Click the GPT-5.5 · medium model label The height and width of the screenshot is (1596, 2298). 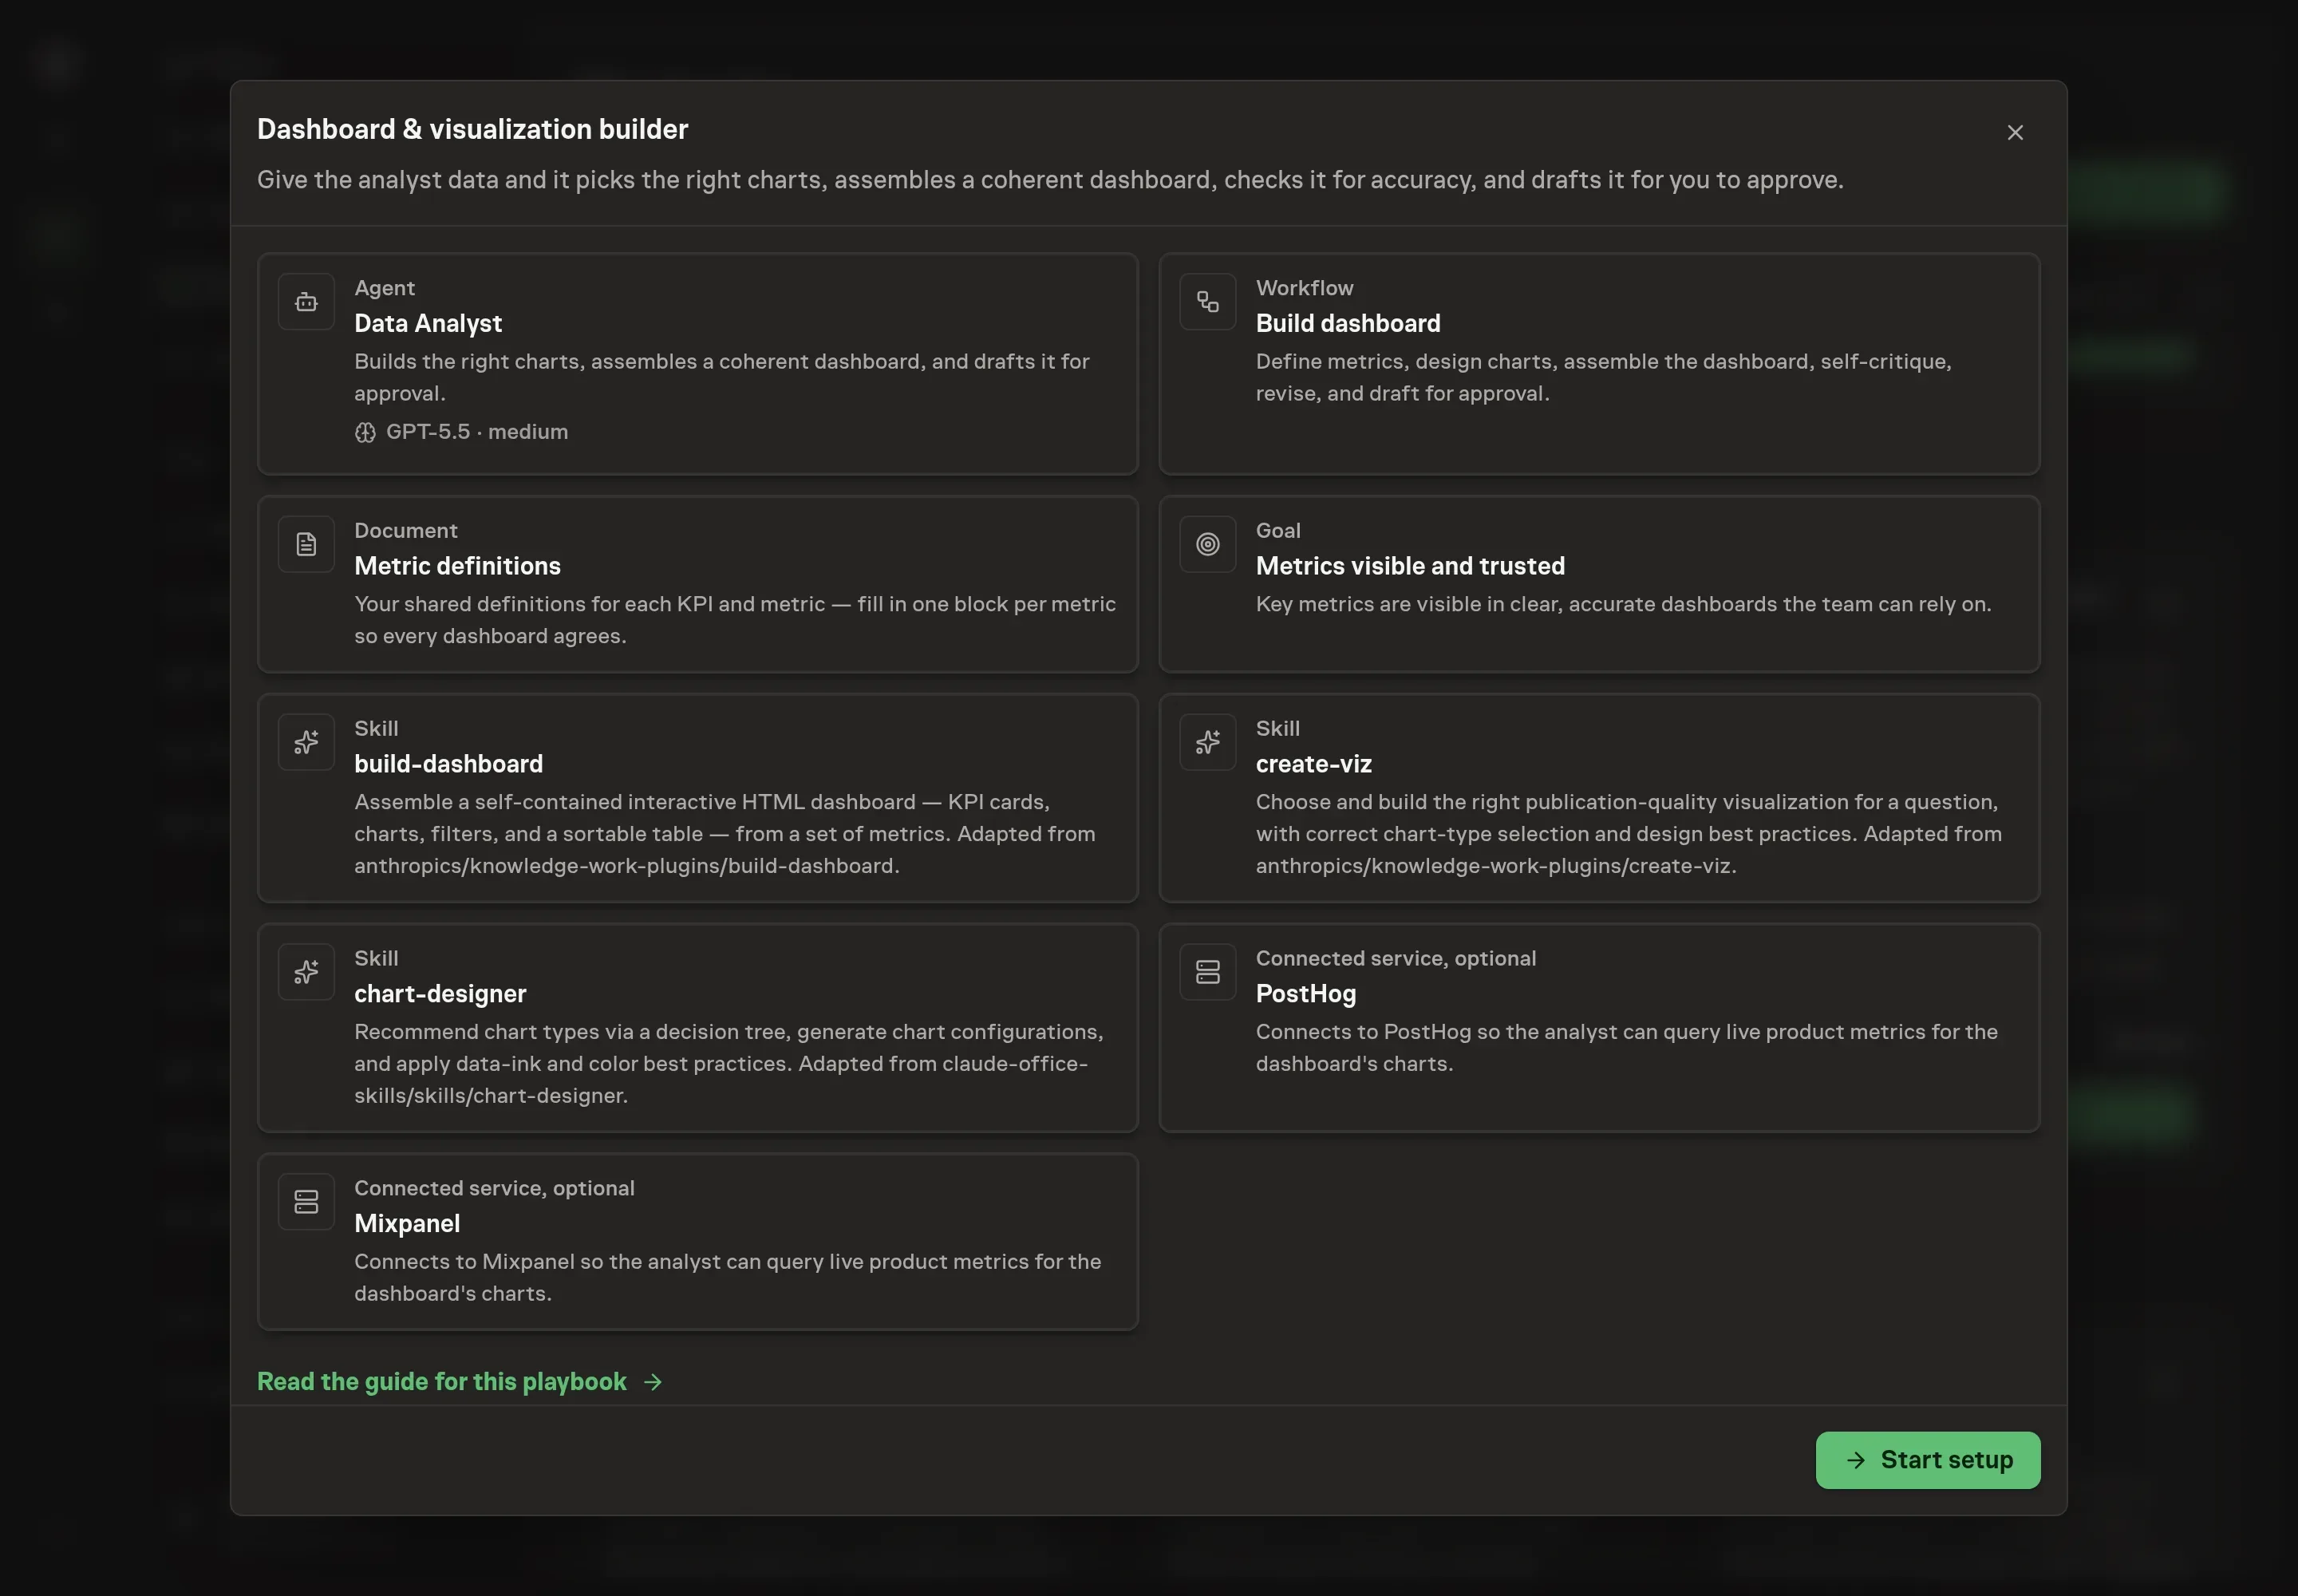477,432
